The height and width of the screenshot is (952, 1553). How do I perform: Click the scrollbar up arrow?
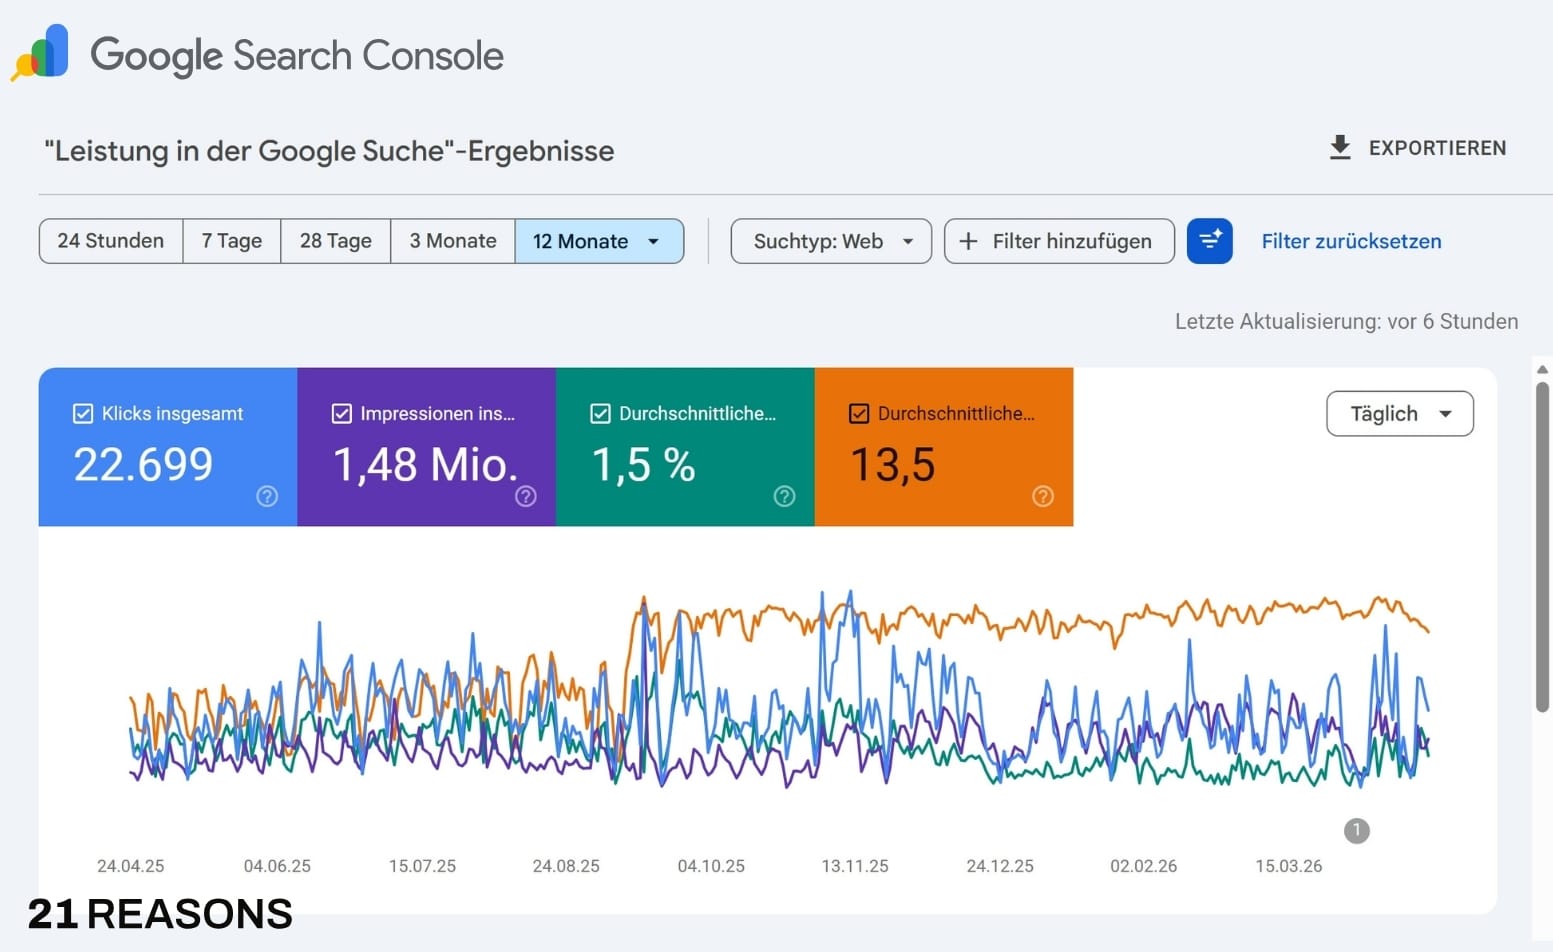pyautogui.click(x=1542, y=369)
